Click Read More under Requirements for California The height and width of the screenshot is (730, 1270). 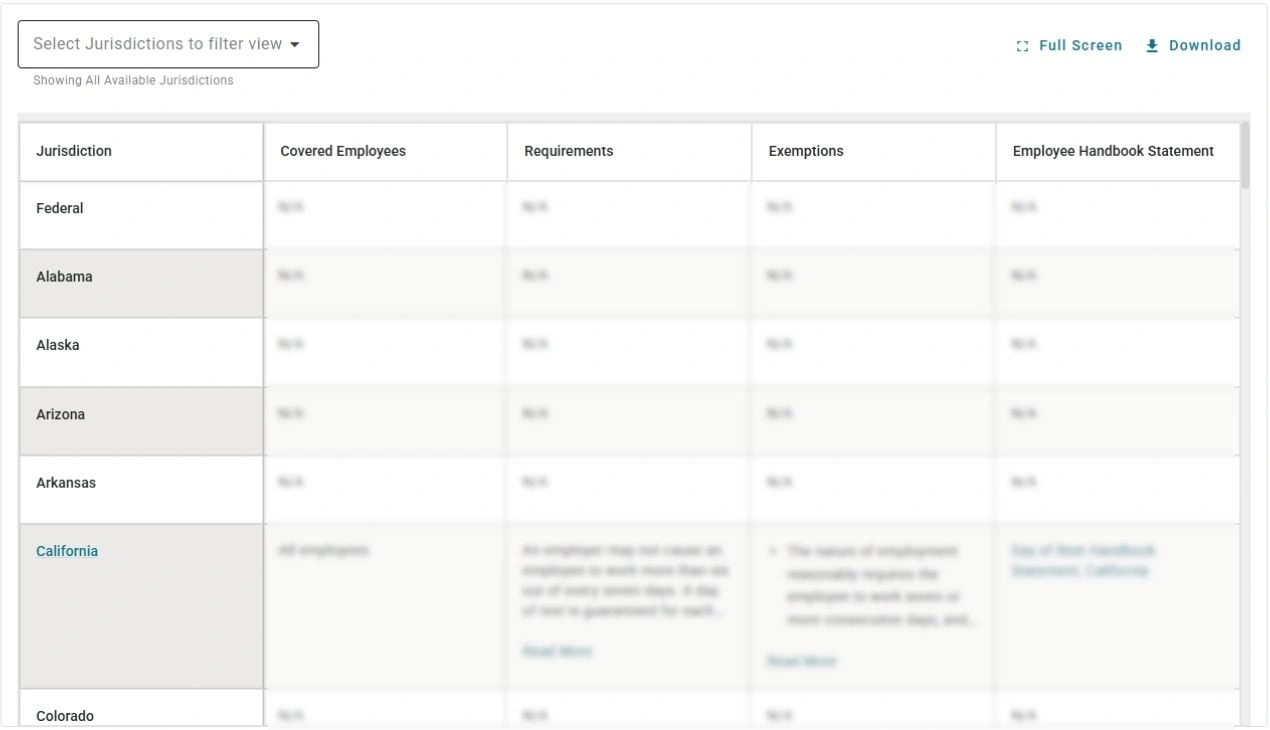pos(558,651)
